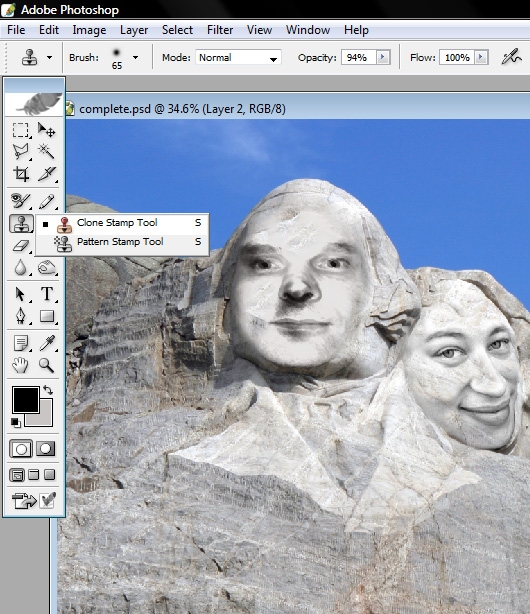The height and width of the screenshot is (614, 530).
Task: Enable airbrush mode in options bar
Action: coord(511,58)
